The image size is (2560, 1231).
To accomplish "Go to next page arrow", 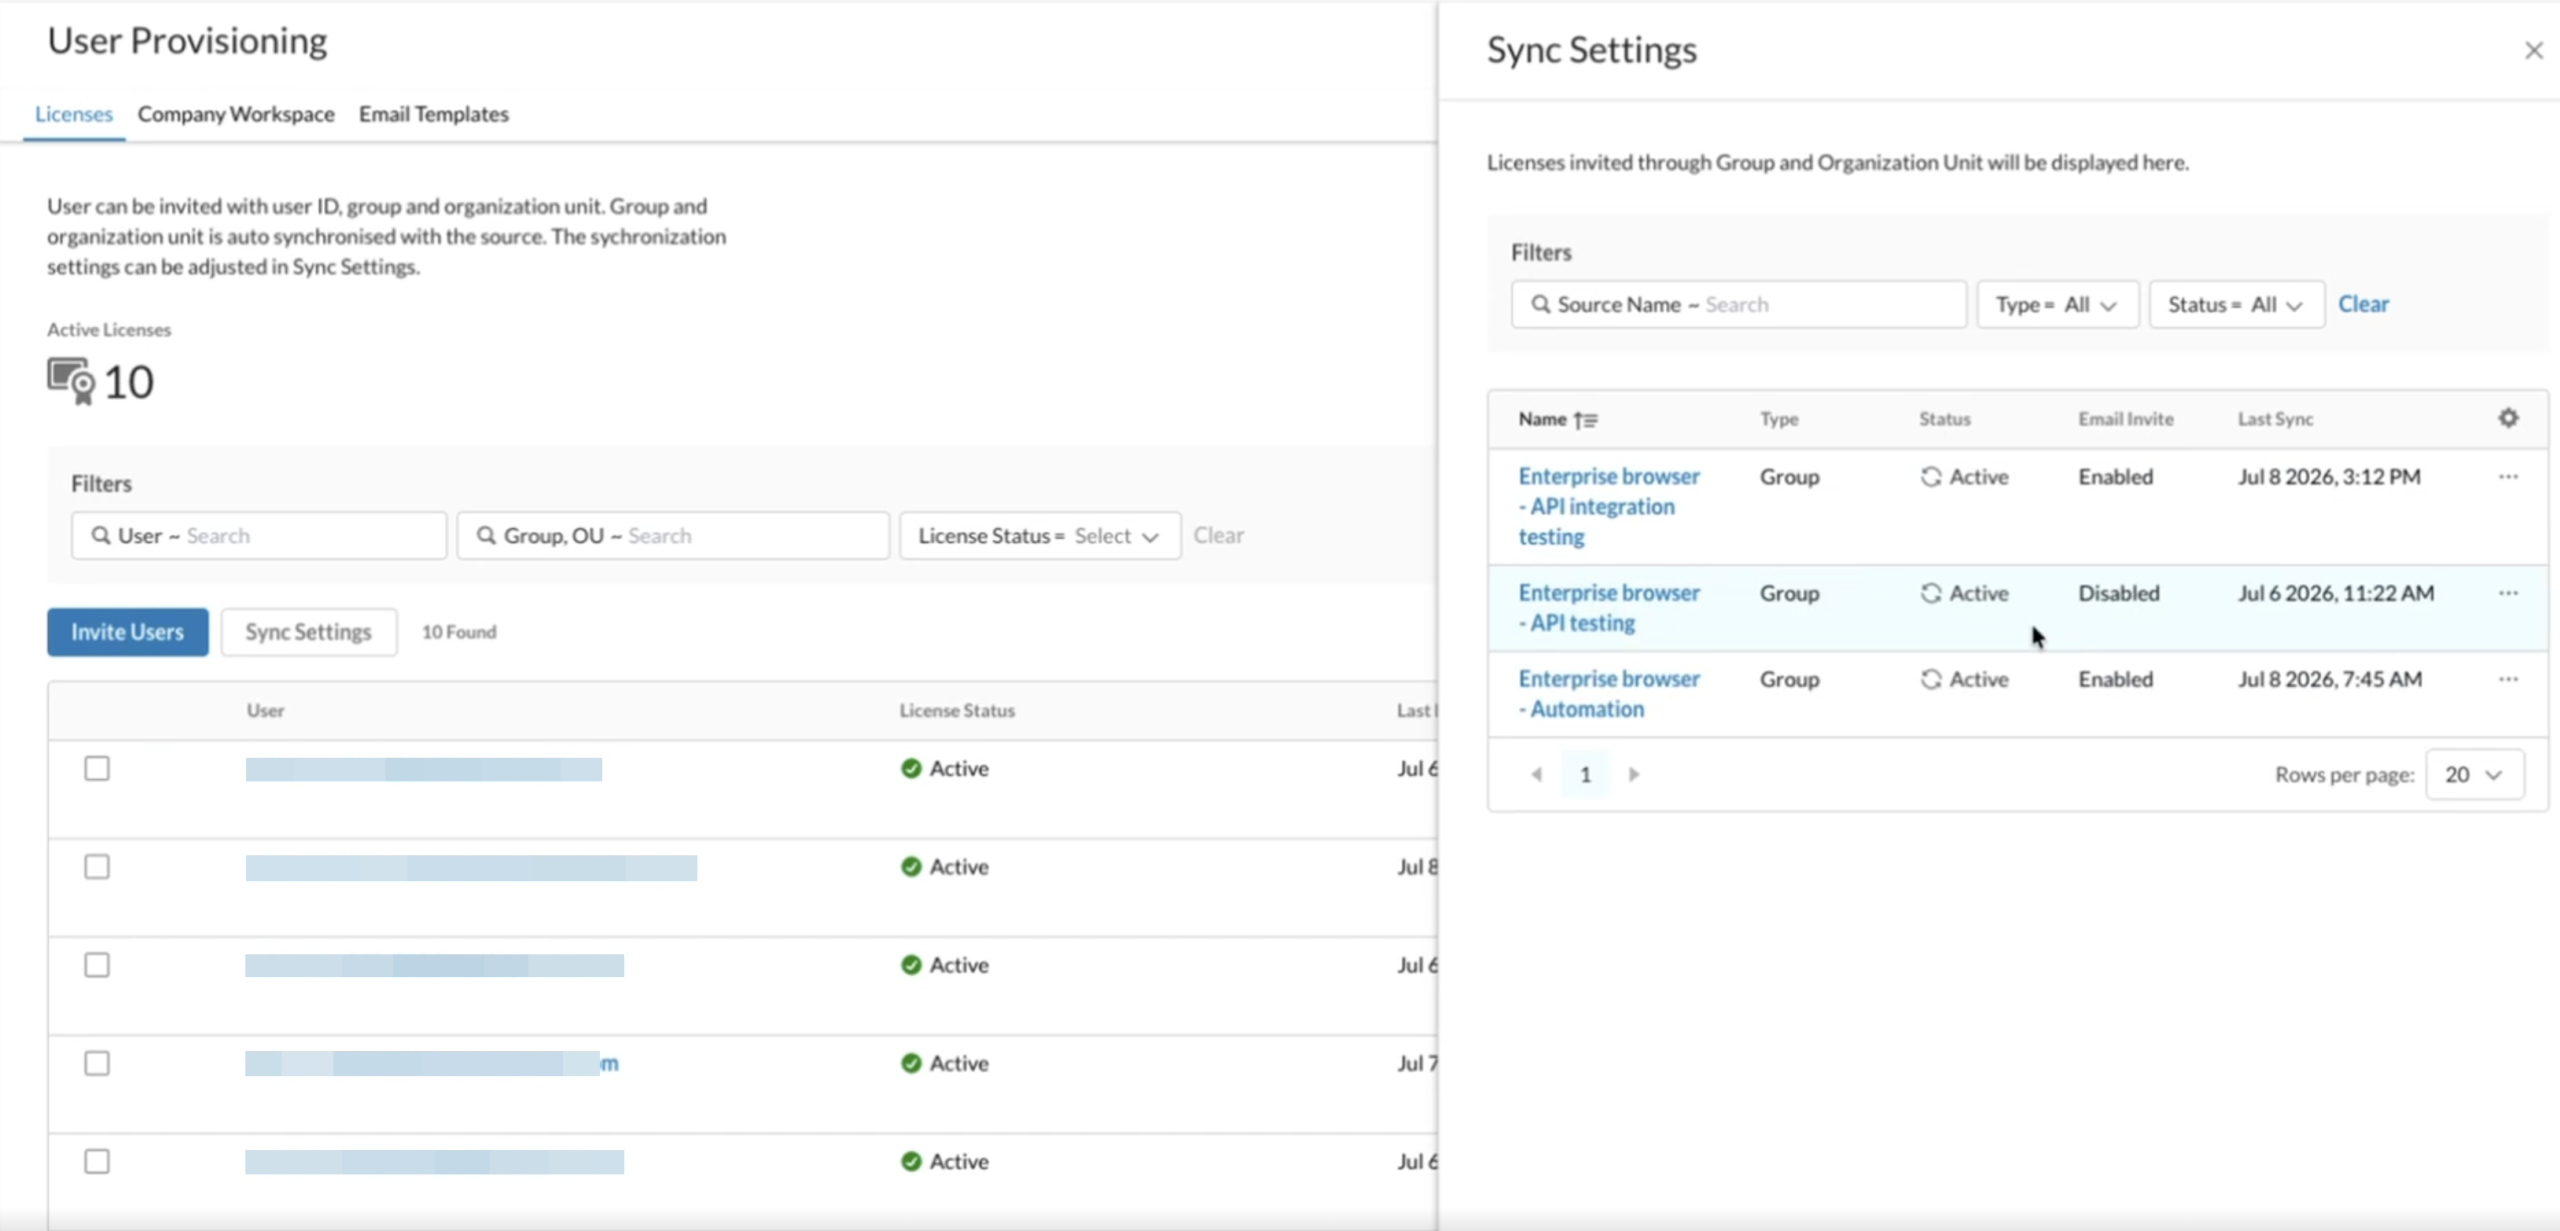I will (x=1634, y=774).
